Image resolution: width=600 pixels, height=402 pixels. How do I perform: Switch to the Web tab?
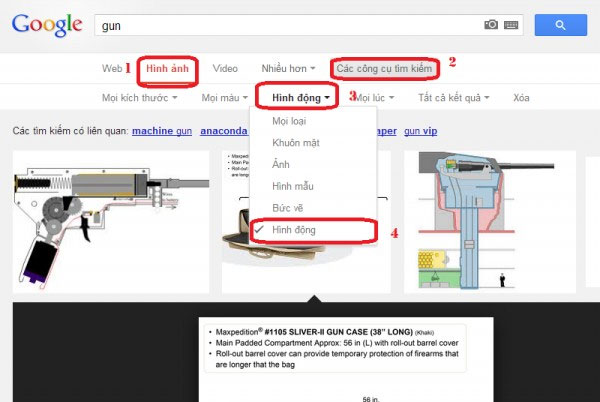pos(112,68)
